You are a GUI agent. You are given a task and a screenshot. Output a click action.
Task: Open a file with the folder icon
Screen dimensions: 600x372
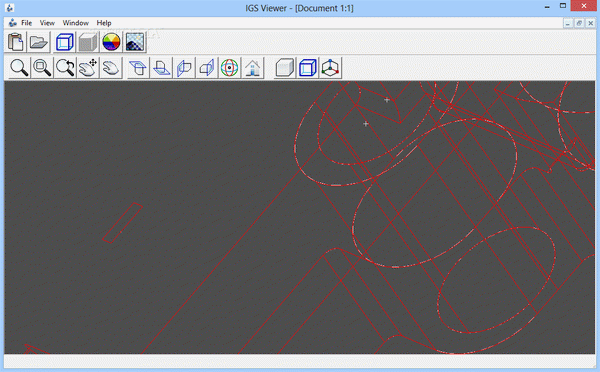39,42
